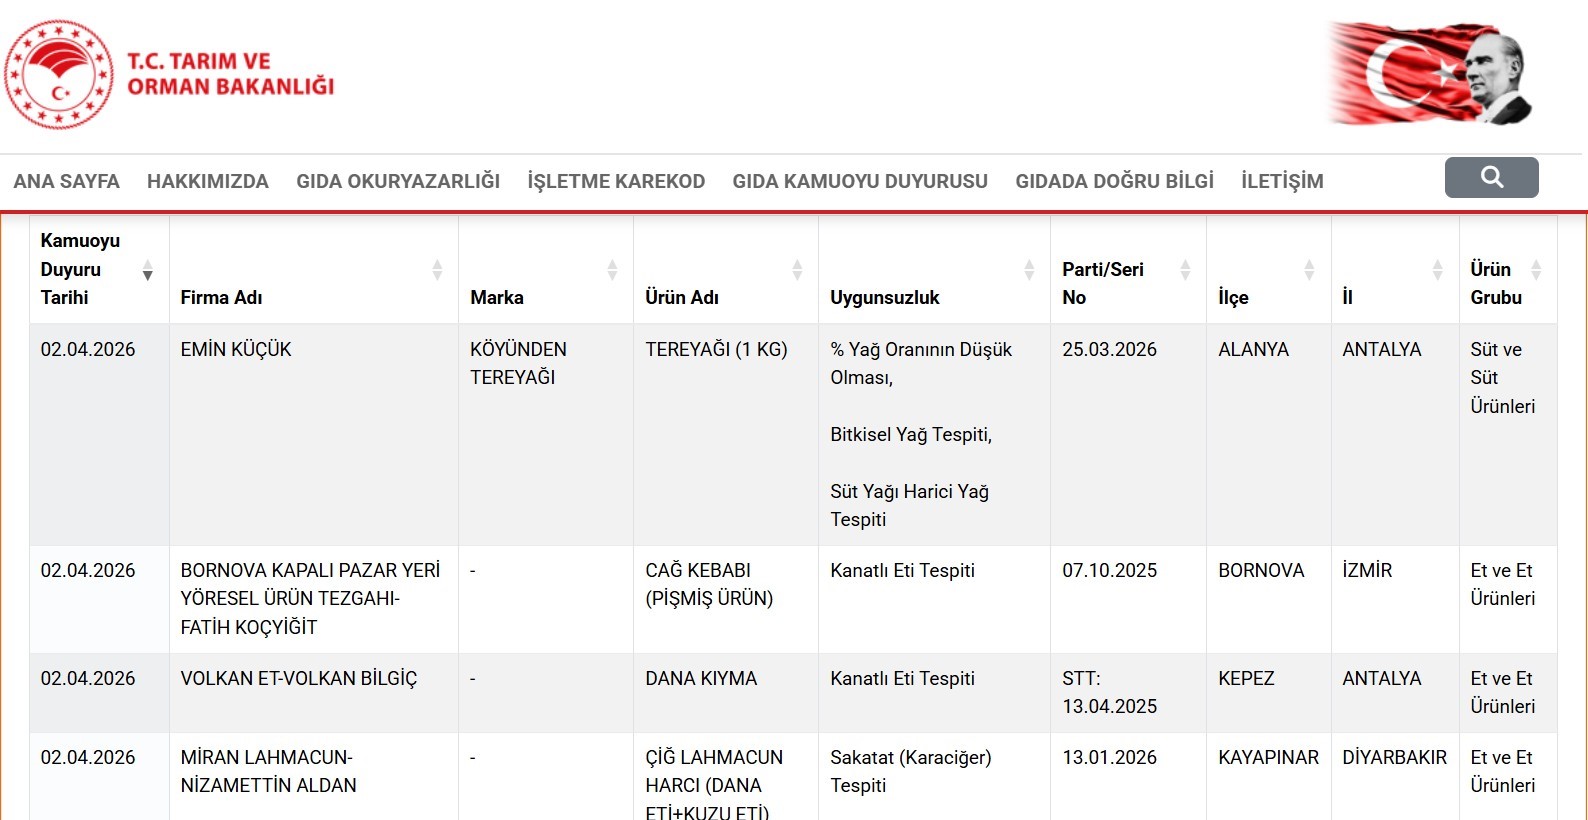Go to GIDA OKURYAZARLIĞI page
The width and height of the screenshot is (1588, 820).
tap(398, 181)
